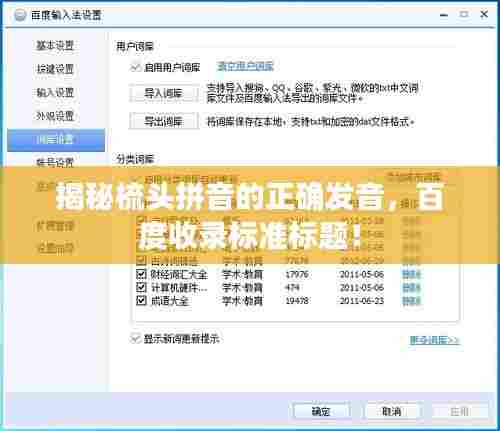Select the 计算机硬件... row name
Image resolution: width=500 pixels, height=431 pixels.
pyautogui.click(x=179, y=287)
